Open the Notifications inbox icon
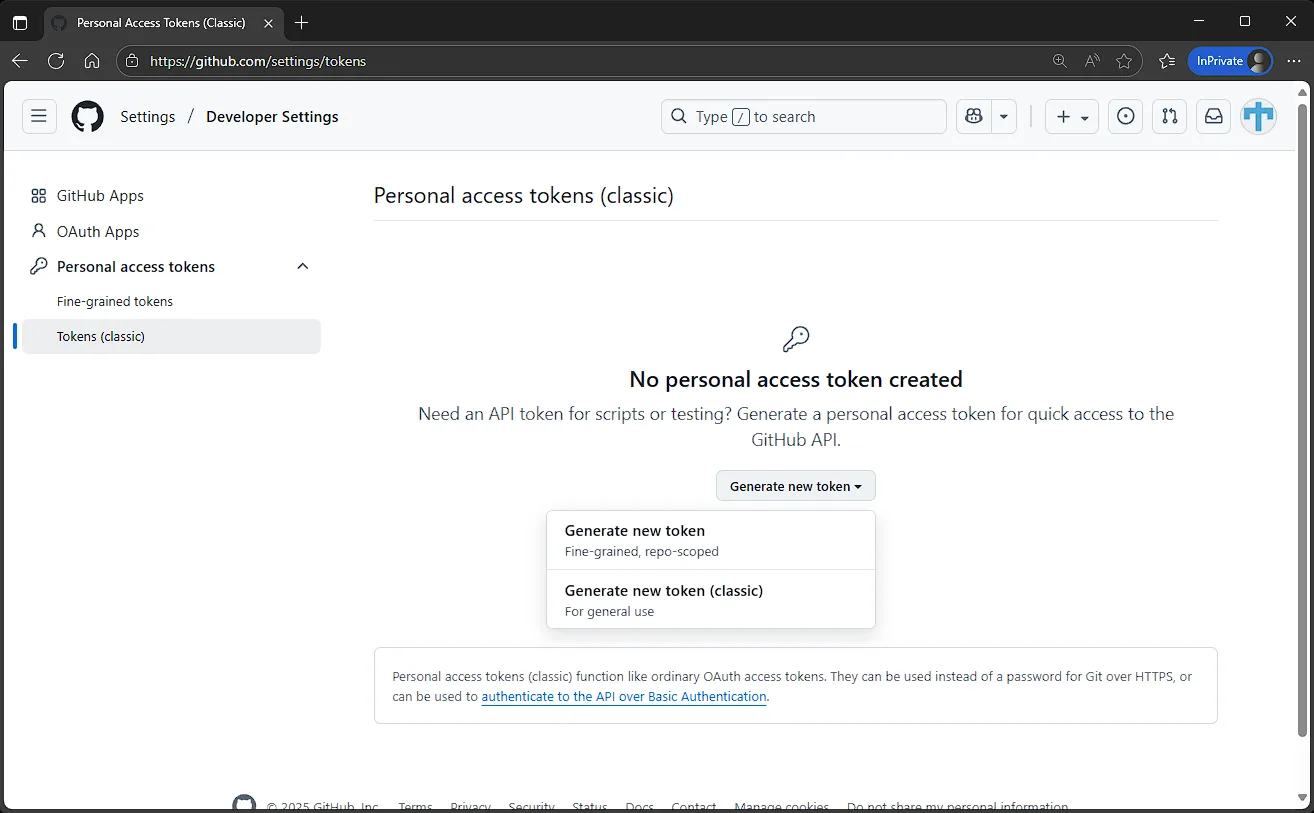 pyautogui.click(x=1213, y=116)
